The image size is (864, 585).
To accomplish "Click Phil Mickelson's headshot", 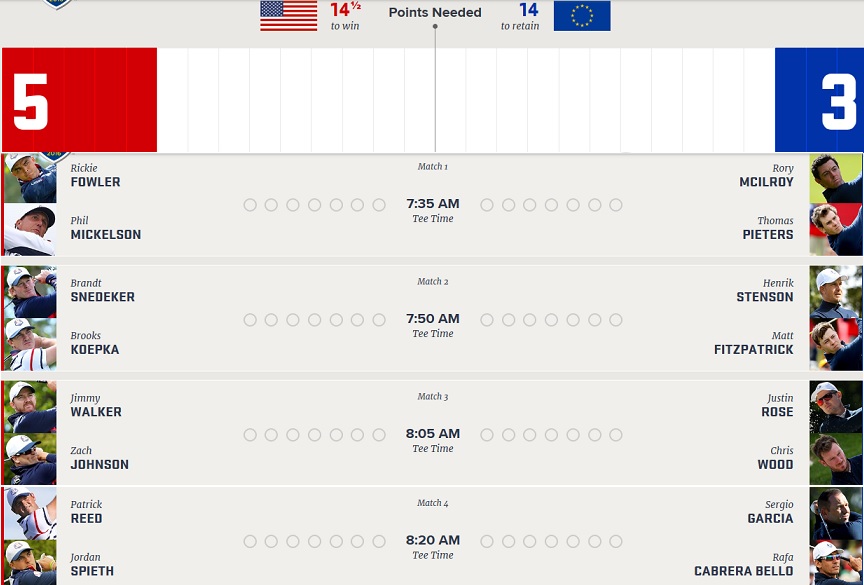I will pyautogui.click(x=30, y=230).
